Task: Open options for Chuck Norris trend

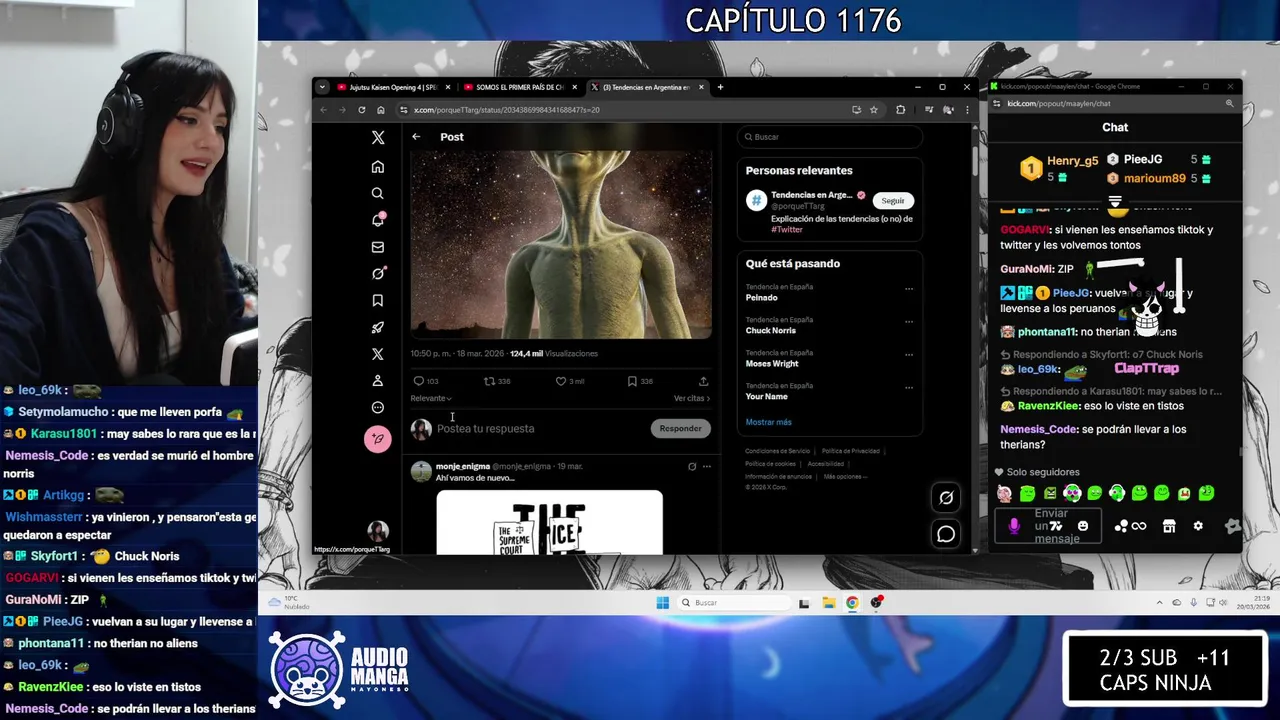Action: [909, 322]
